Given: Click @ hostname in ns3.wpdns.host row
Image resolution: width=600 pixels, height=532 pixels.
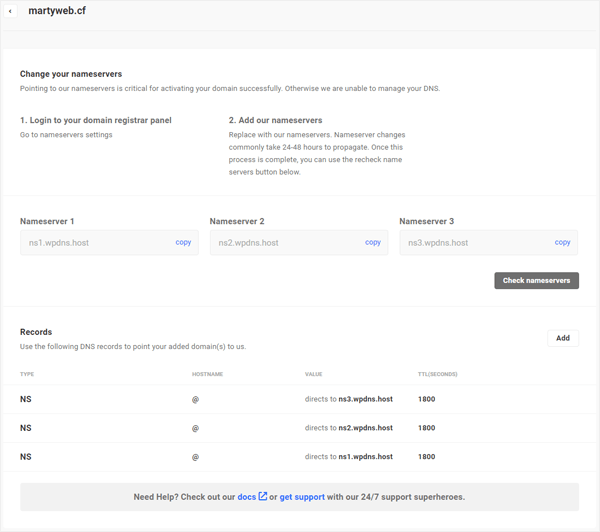Looking at the screenshot, I should pyautogui.click(x=195, y=400).
